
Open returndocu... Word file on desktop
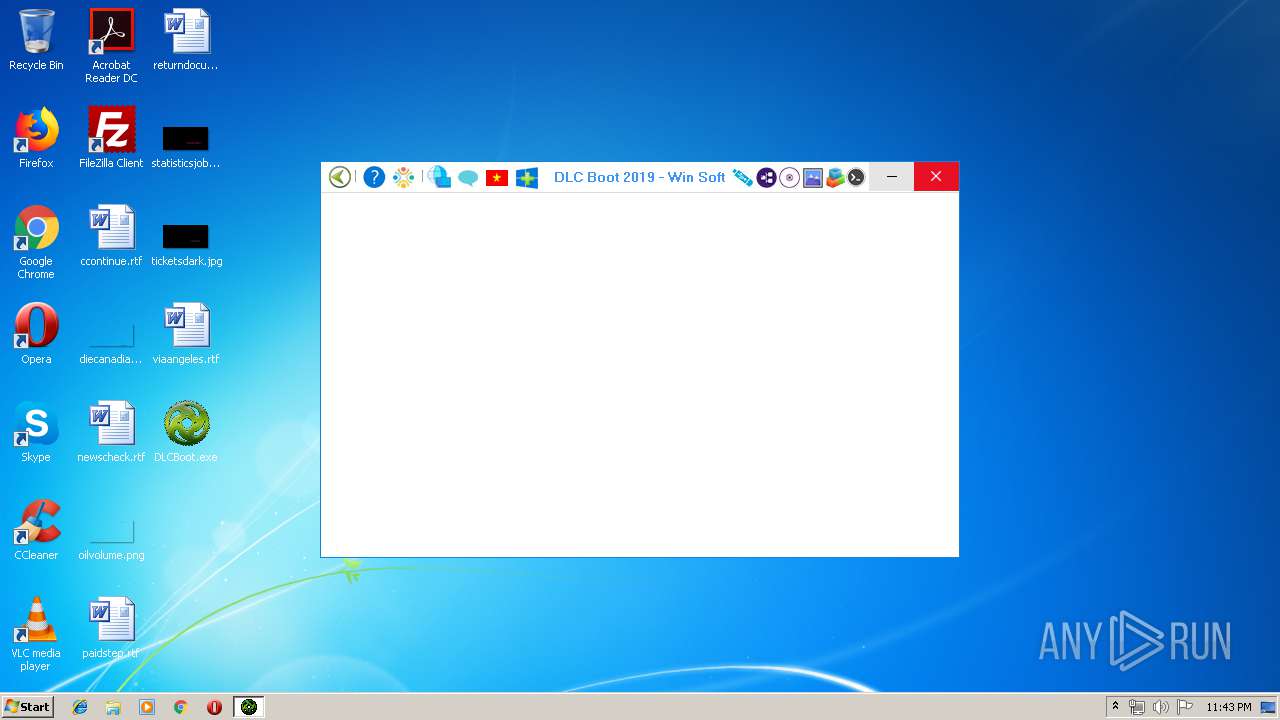pos(186,40)
